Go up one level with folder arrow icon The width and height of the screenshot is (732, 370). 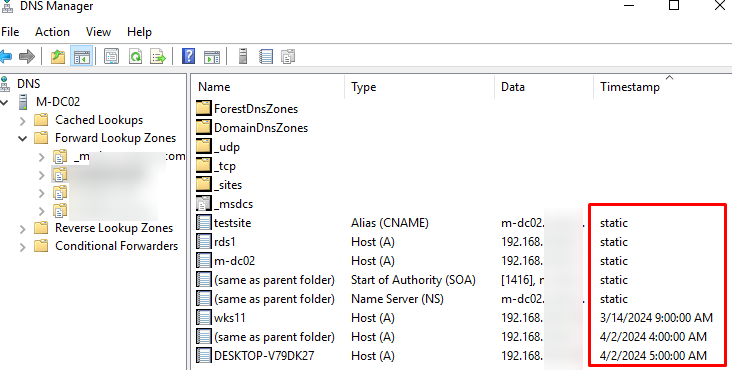58,57
